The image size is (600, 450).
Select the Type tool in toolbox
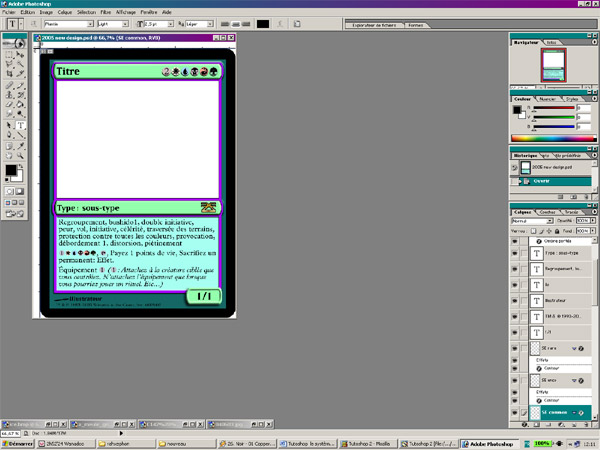(20, 126)
